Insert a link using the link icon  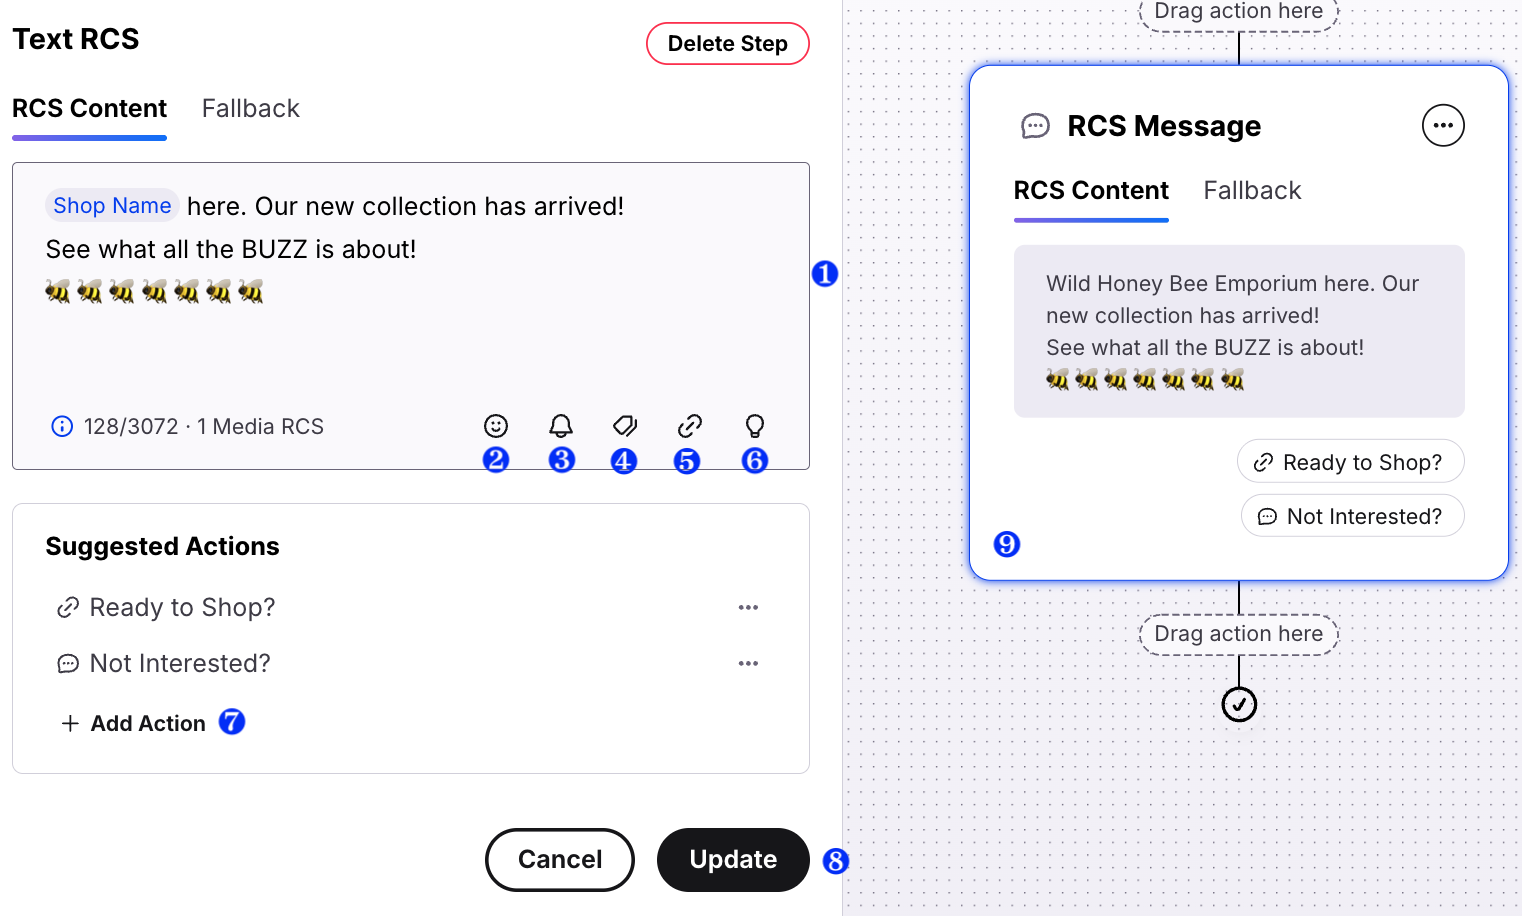click(689, 426)
